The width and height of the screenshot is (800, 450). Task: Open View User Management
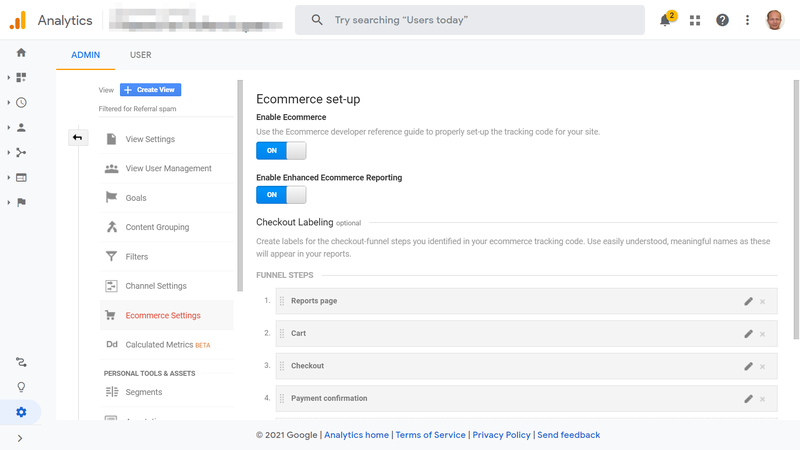(166, 168)
